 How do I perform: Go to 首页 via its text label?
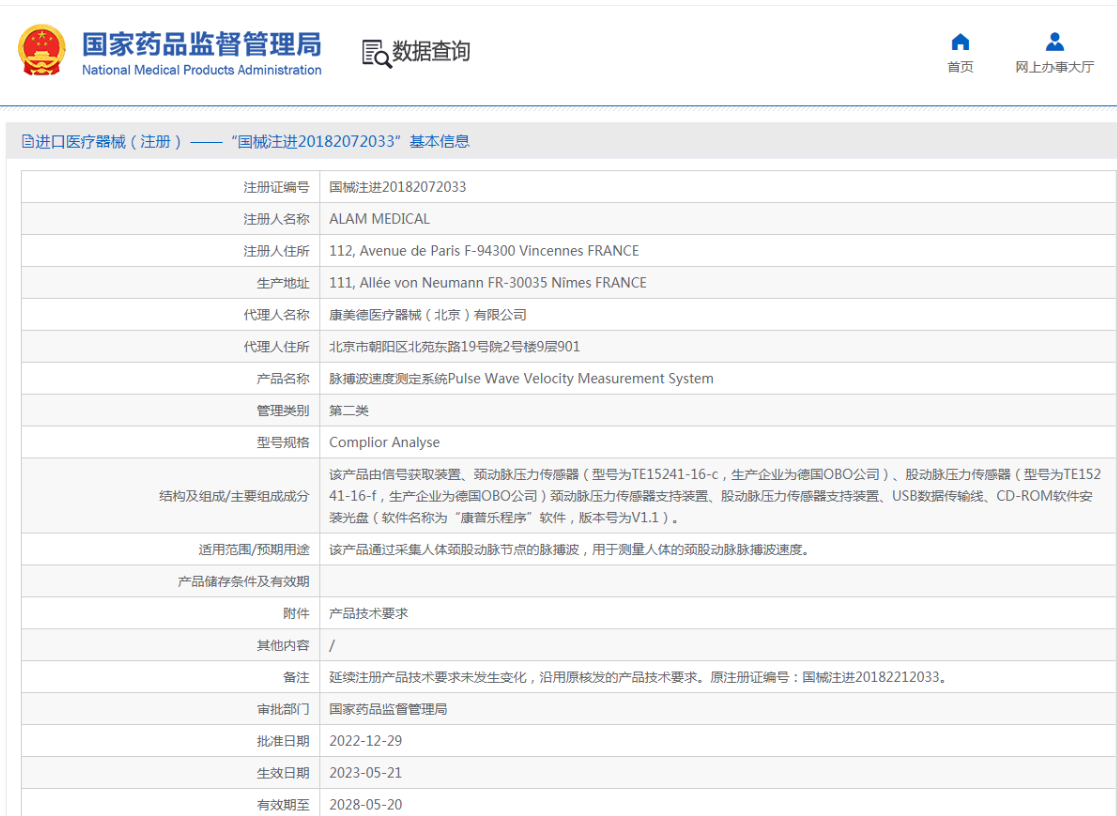point(960,67)
